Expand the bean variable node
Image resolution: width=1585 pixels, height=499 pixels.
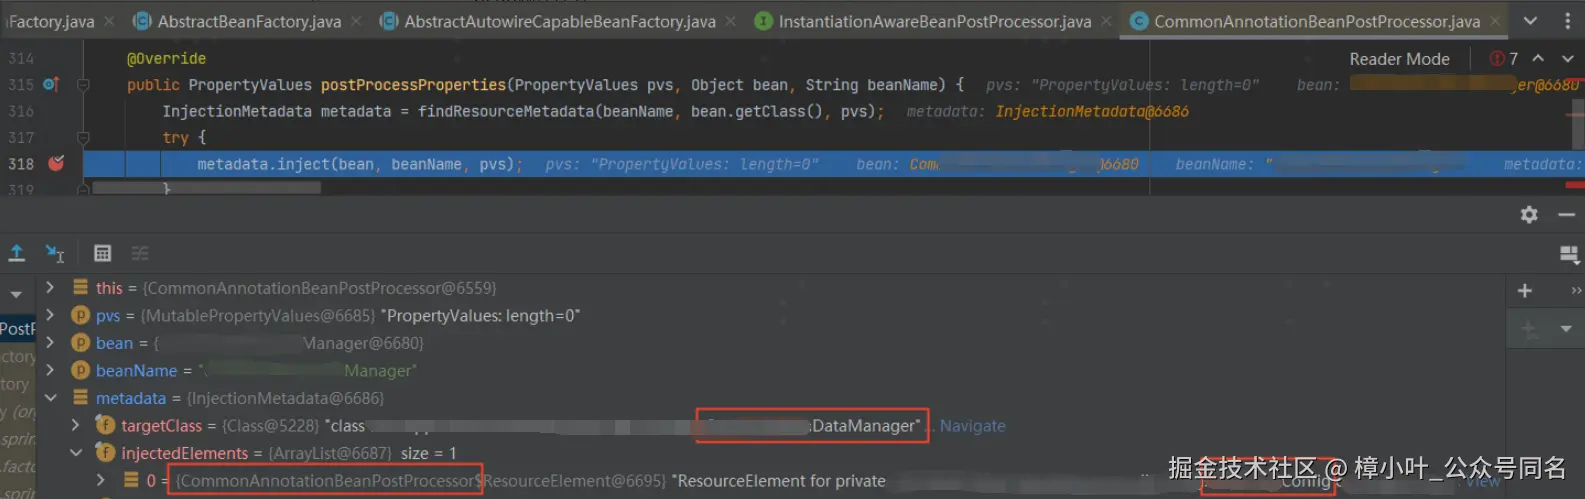pos(50,343)
